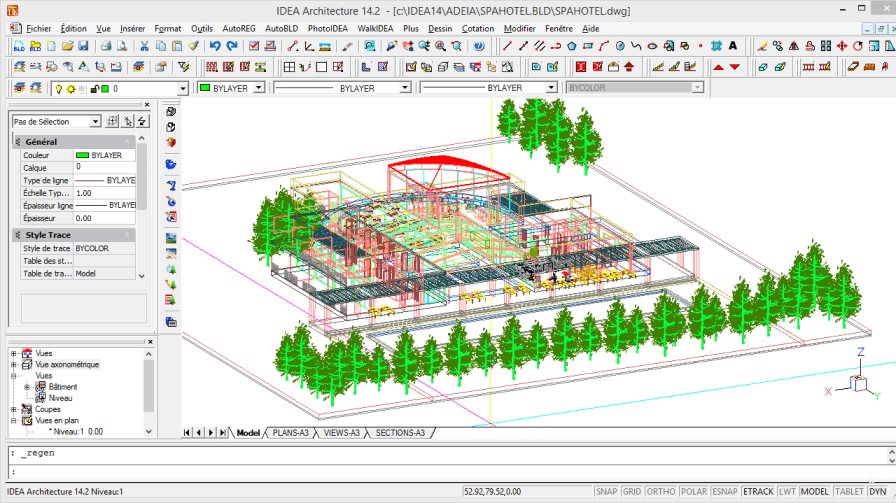Toggle POLAR tracking in status bar
The width and height of the screenshot is (896, 503).
(694, 492)
